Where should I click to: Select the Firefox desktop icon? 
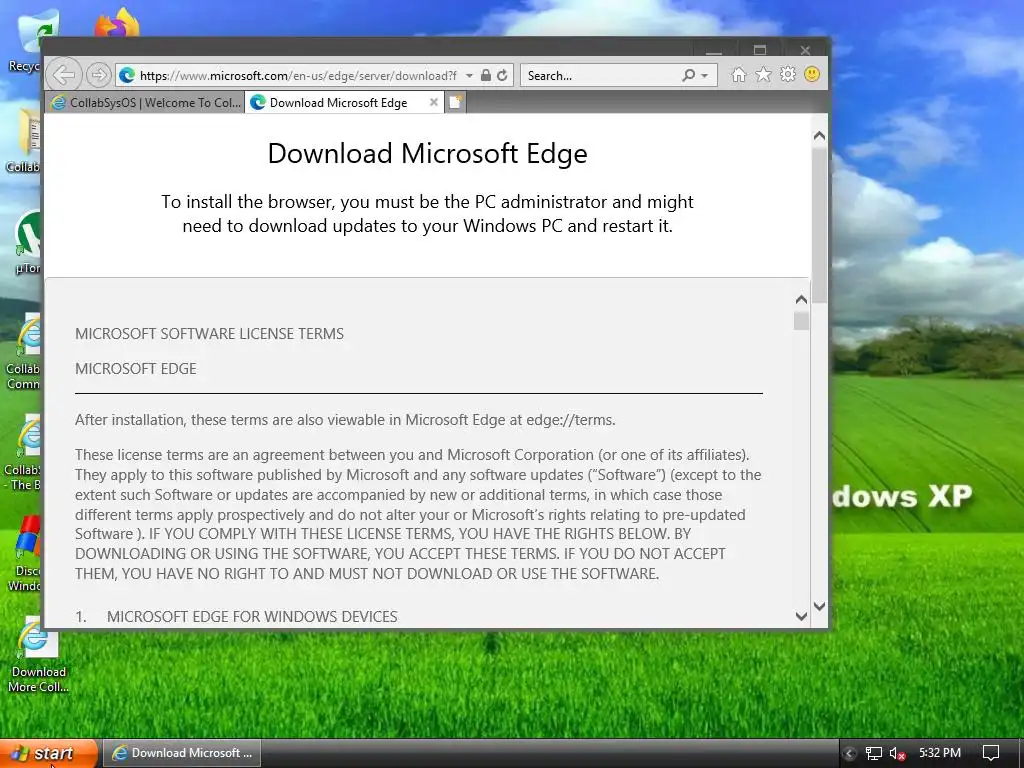[x=118, y=24]
